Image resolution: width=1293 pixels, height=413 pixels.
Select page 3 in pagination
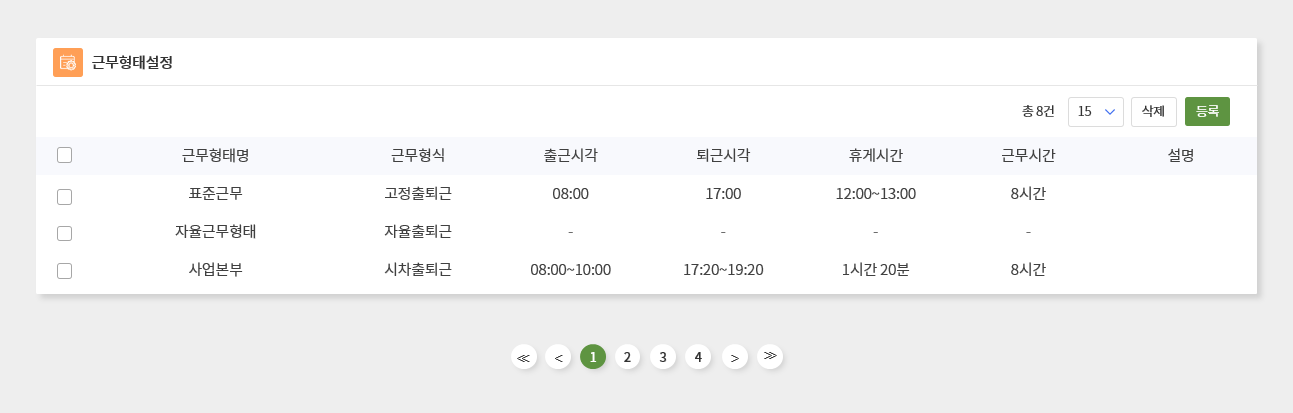point(663,357)
